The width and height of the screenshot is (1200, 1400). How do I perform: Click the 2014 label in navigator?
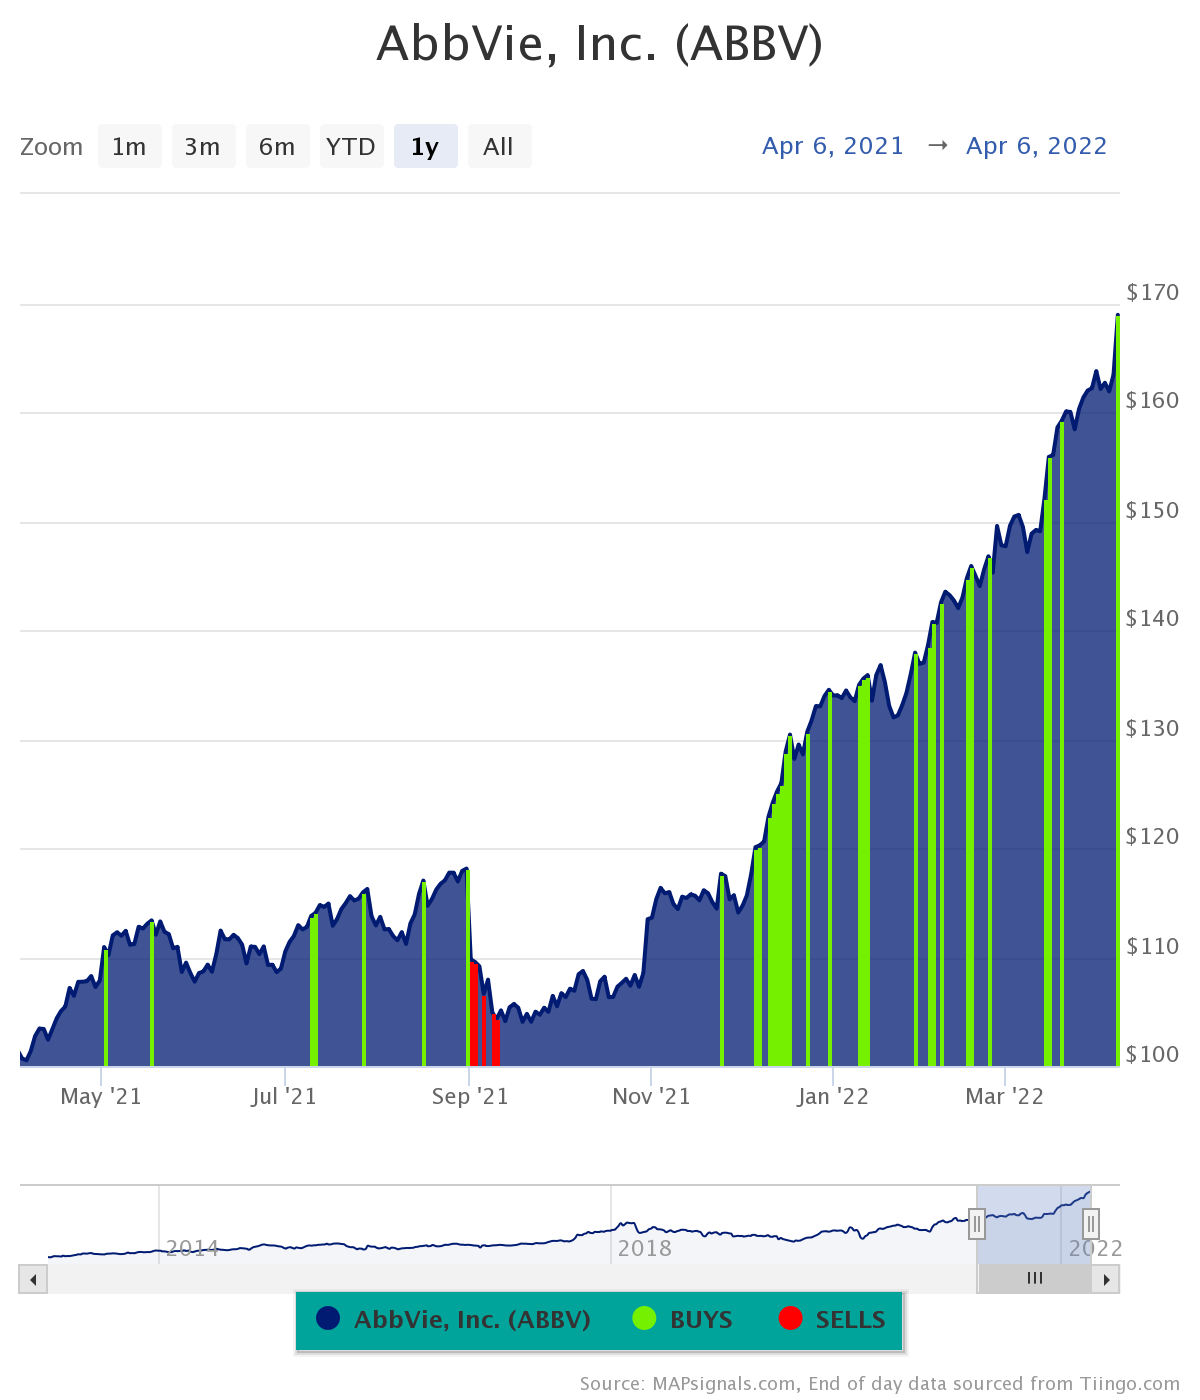click(193, 1248)
